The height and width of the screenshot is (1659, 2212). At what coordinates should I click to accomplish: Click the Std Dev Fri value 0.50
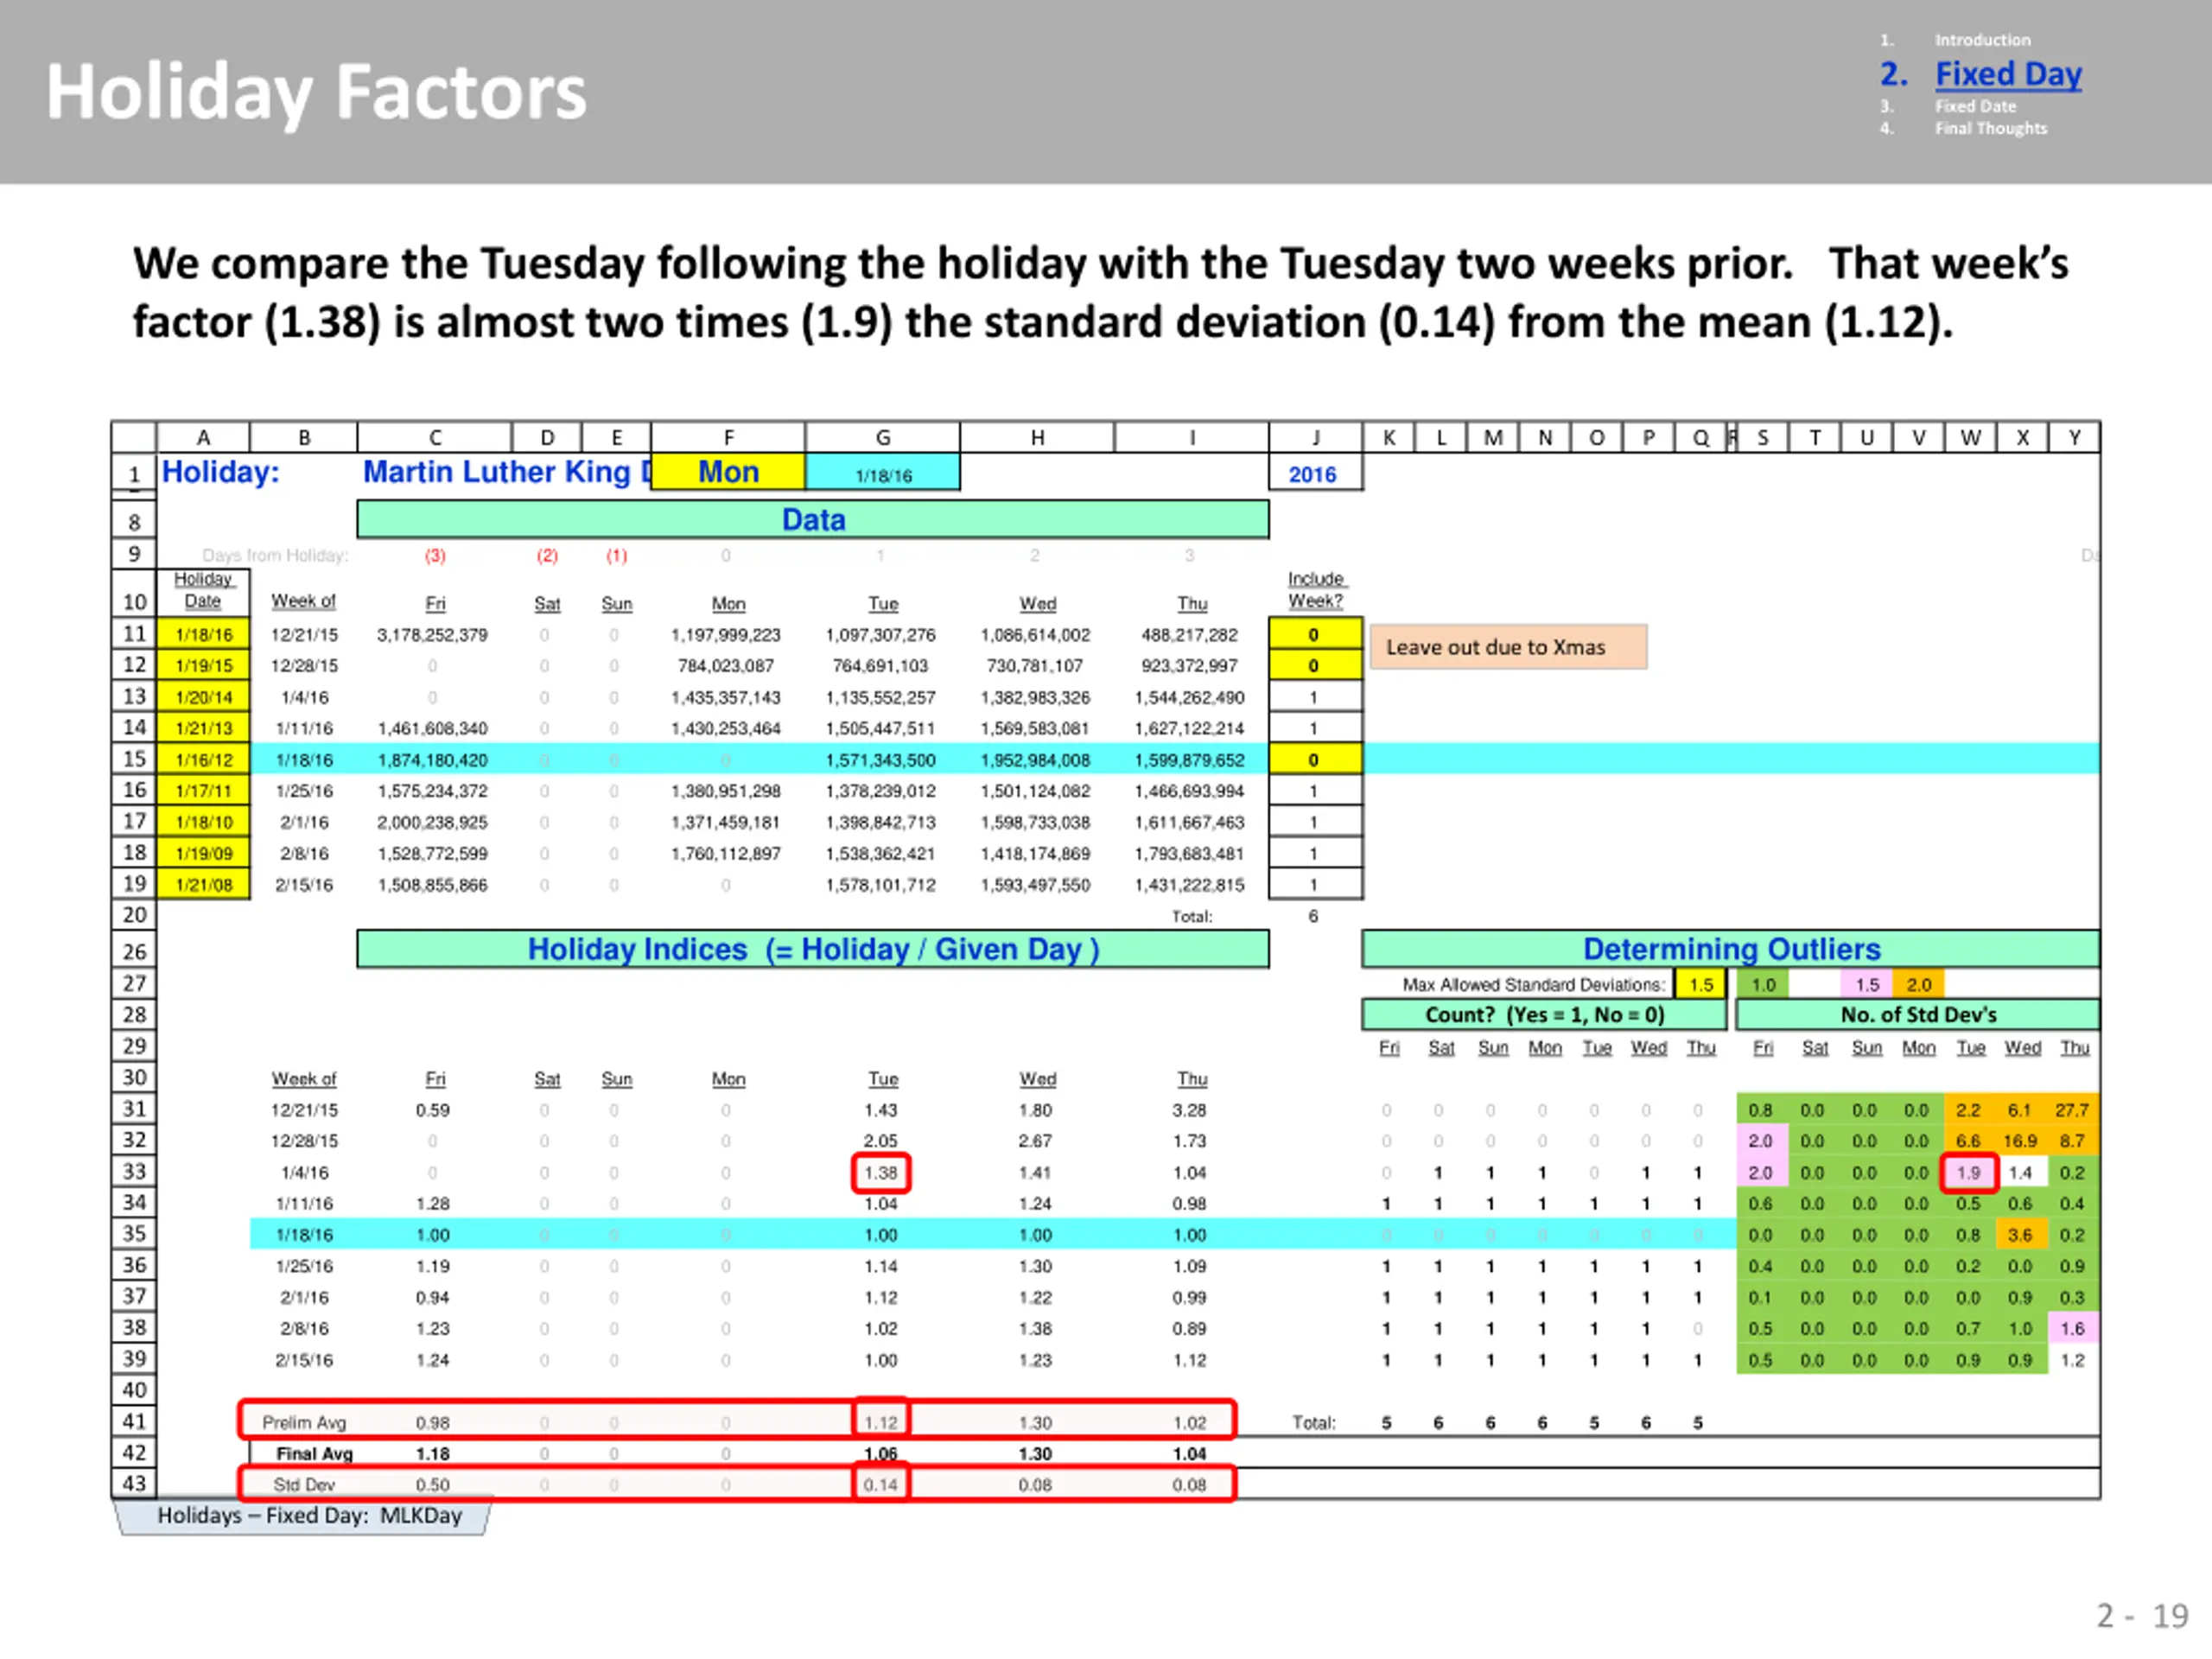click(x=432, y=1485)
